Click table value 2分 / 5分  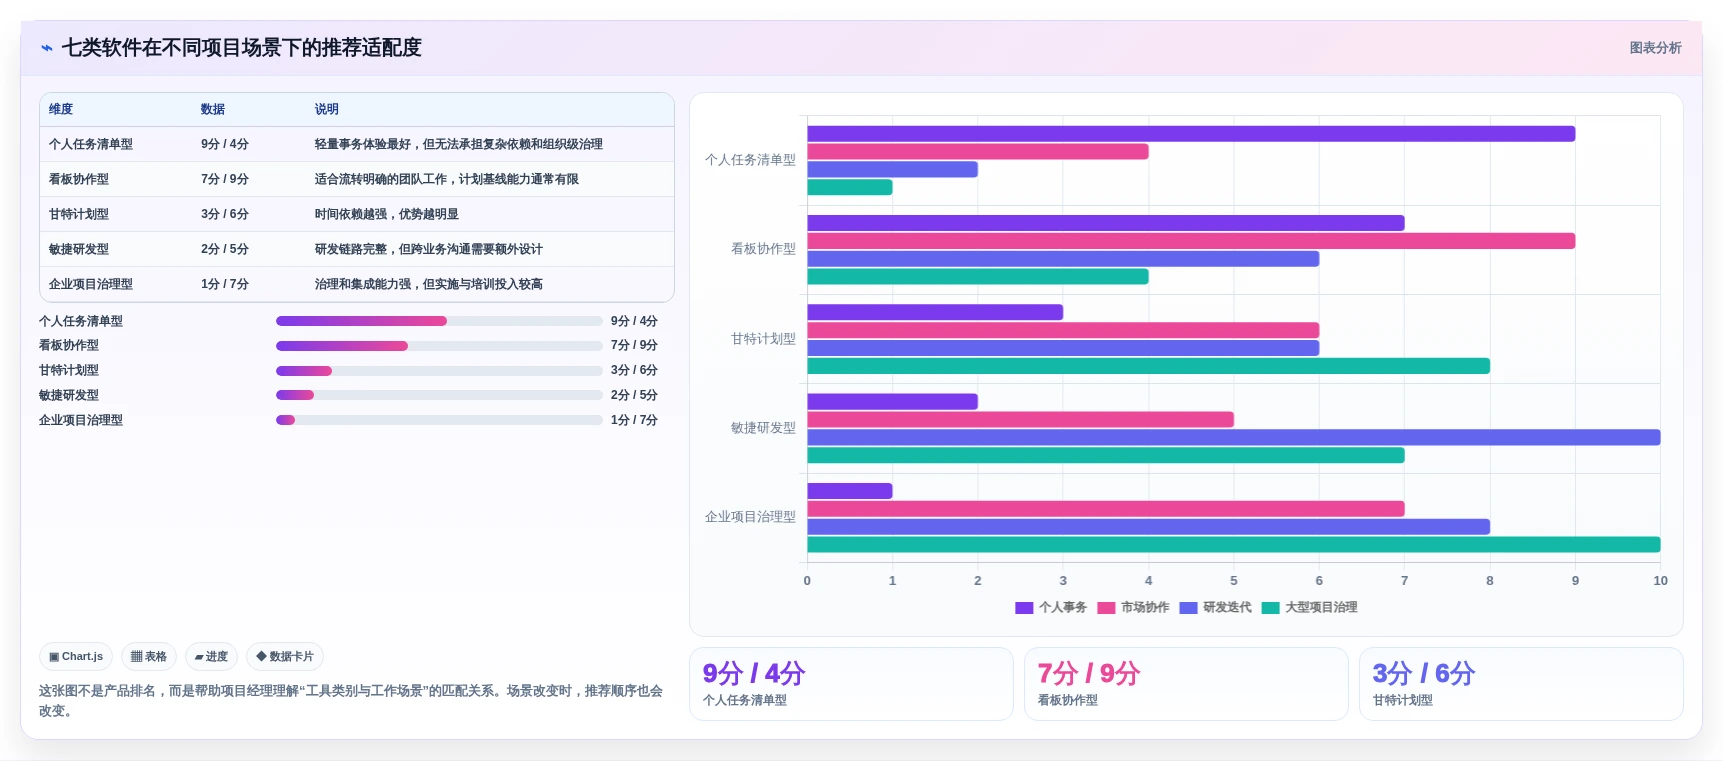225,250
